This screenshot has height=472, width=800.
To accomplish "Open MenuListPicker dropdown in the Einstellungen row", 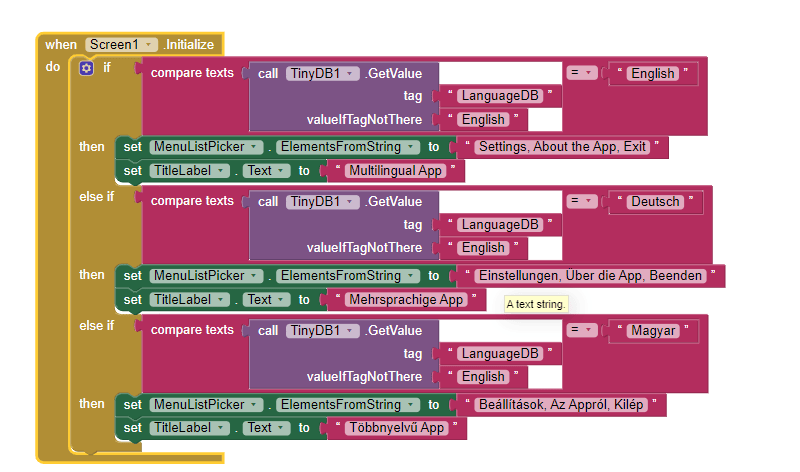I will tap(206, 276).
